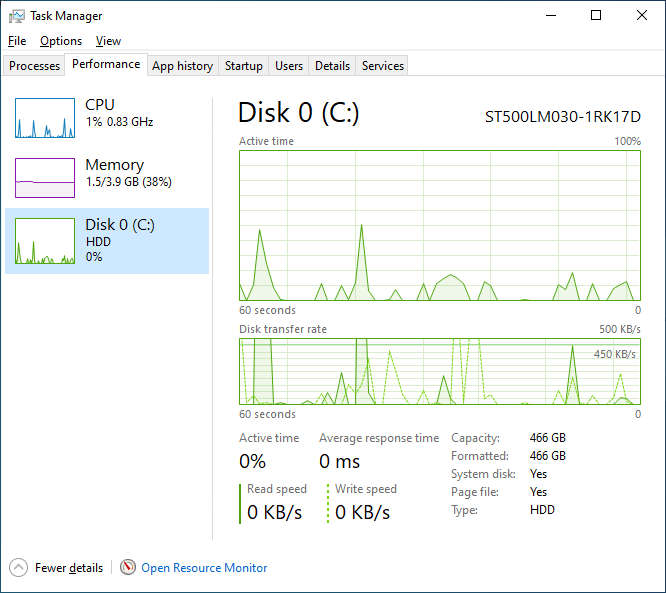Open the Services tab

383,66
